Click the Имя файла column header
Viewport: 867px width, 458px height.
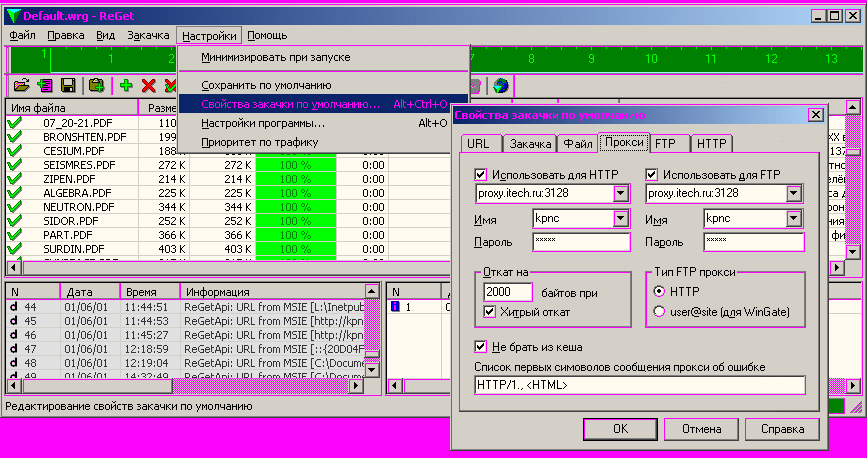72,108
